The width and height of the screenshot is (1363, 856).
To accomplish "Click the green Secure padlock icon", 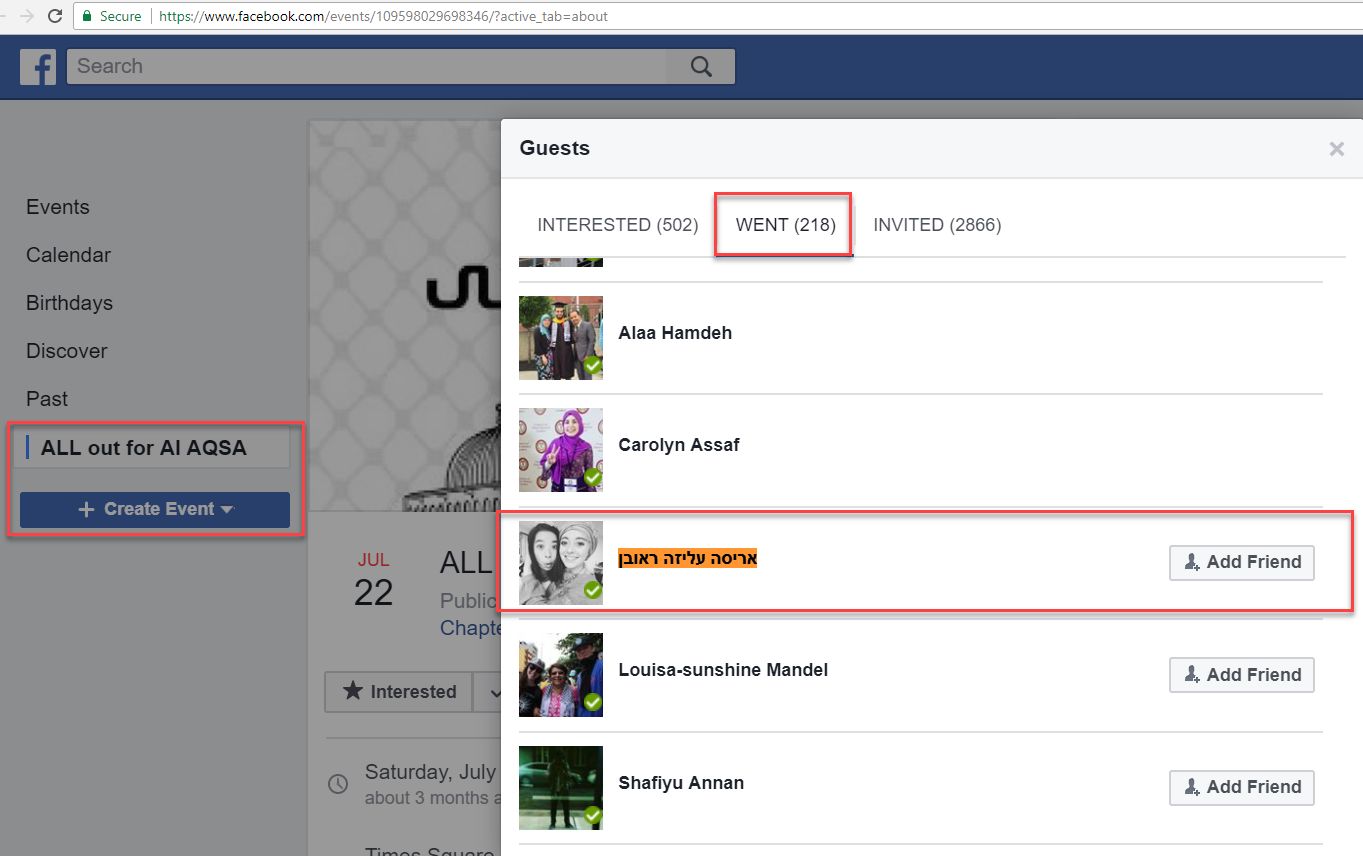I will point(88,16).
